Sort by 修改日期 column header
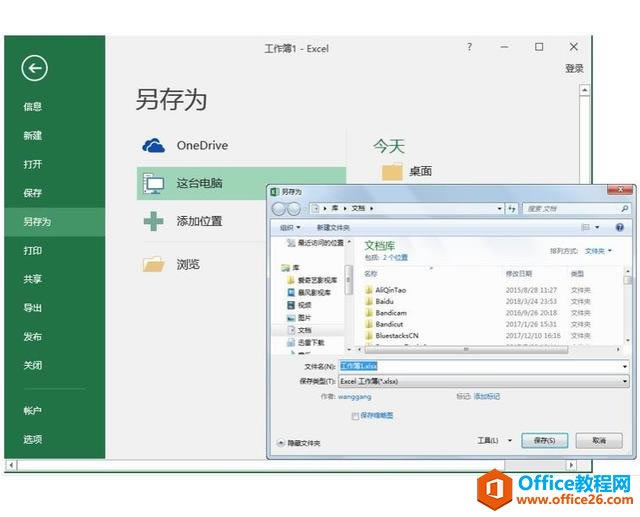Screen dimensions: 640x517 point(519,274)
